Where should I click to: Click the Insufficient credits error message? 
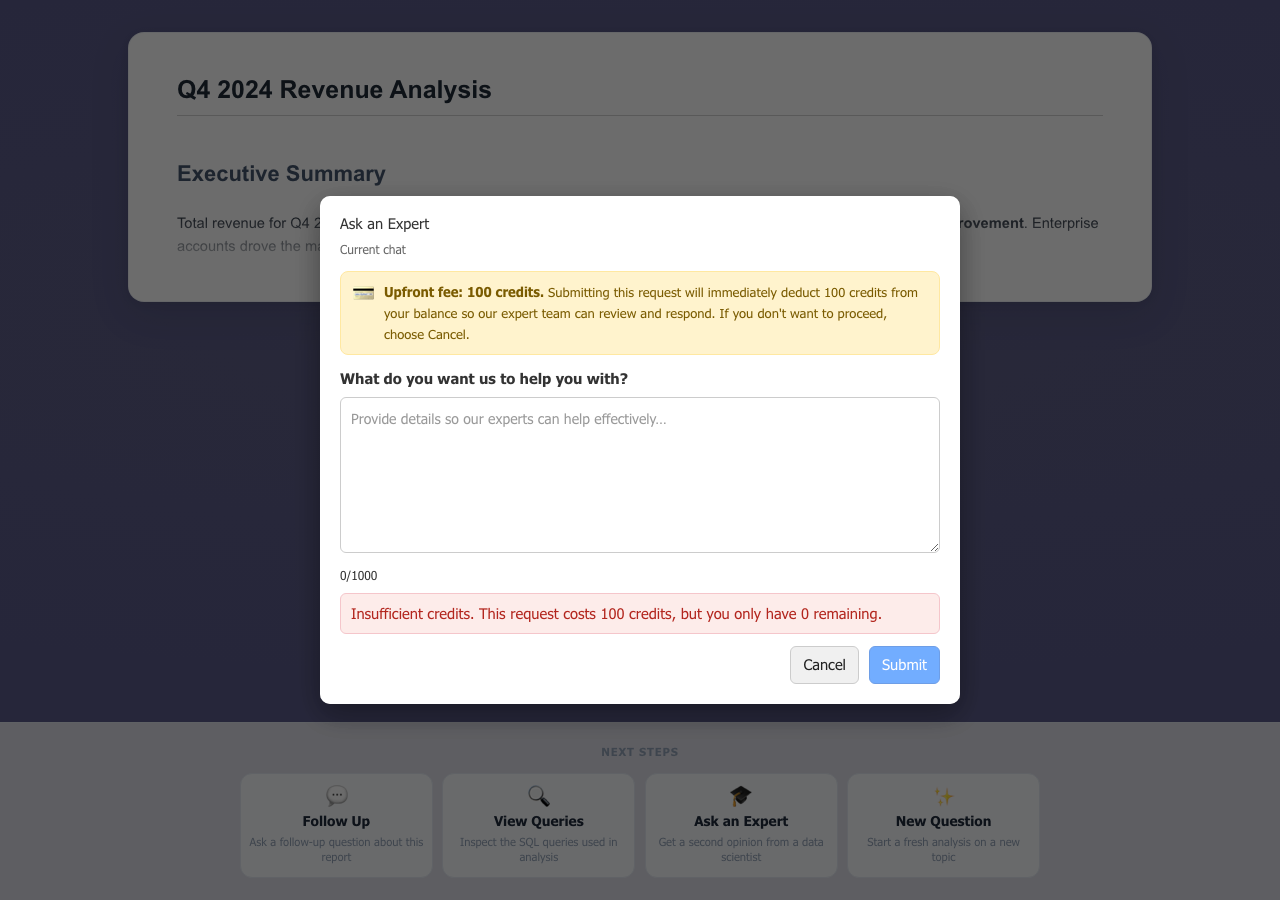click(x=616, y=614)
